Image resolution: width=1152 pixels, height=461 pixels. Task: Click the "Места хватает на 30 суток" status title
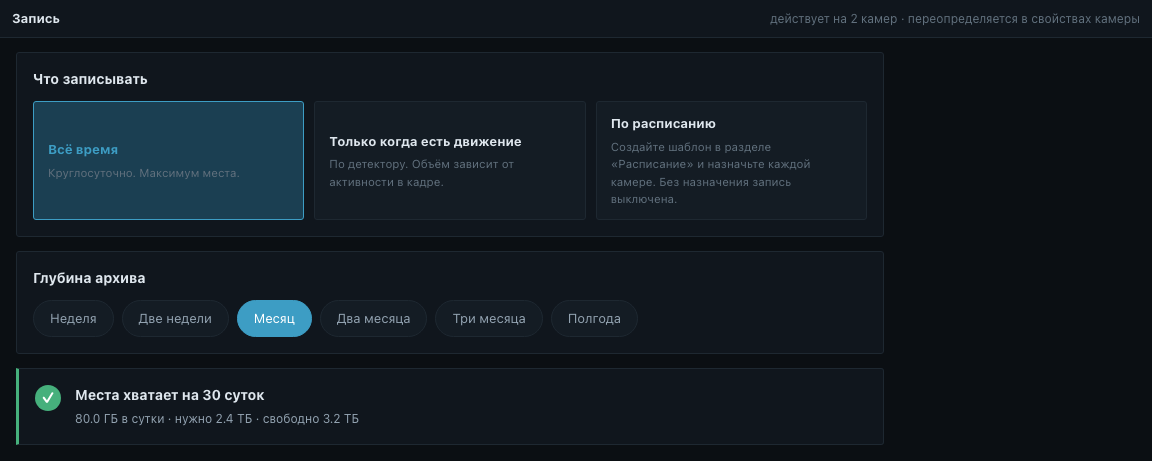point(170,396)
